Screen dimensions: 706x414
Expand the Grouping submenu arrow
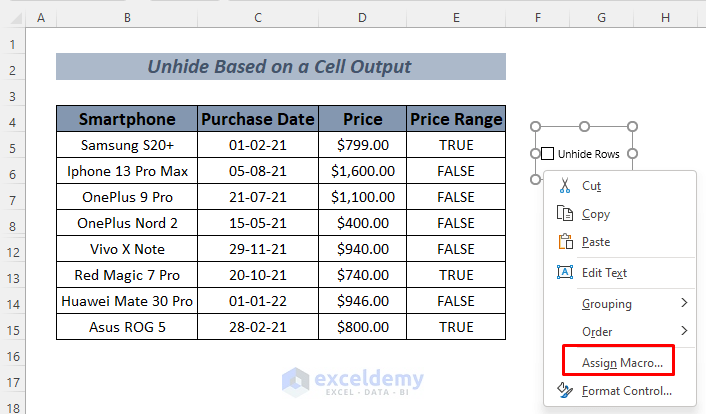pyautogui.click(x=684, y=303)
